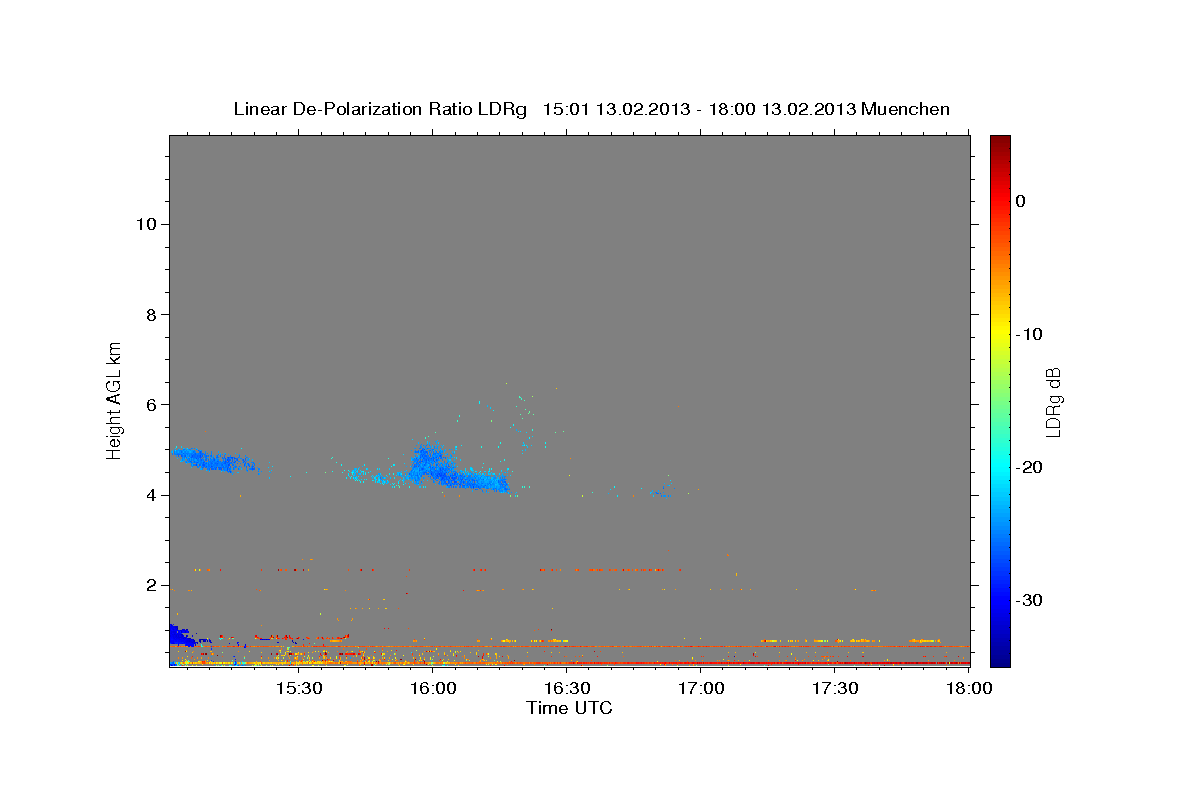
Task: Click the "Height AGL km" axis label
Action: (115, 399)
